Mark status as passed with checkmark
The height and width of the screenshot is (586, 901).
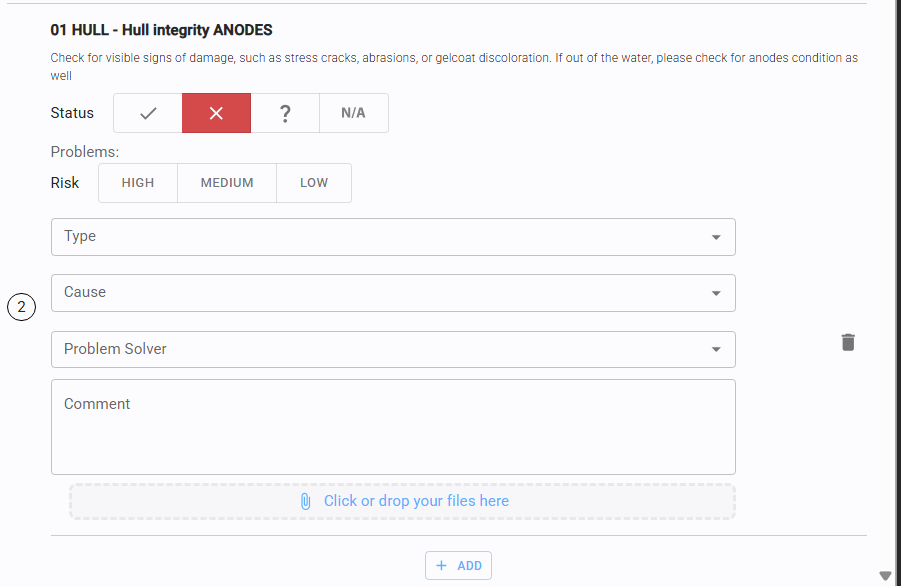point(148,113)
